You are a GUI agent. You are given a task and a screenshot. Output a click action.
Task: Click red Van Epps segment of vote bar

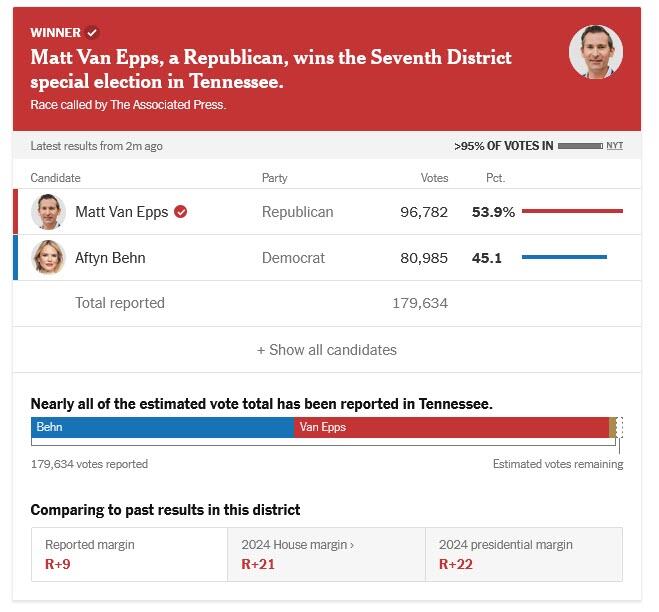tap(451, 427)
